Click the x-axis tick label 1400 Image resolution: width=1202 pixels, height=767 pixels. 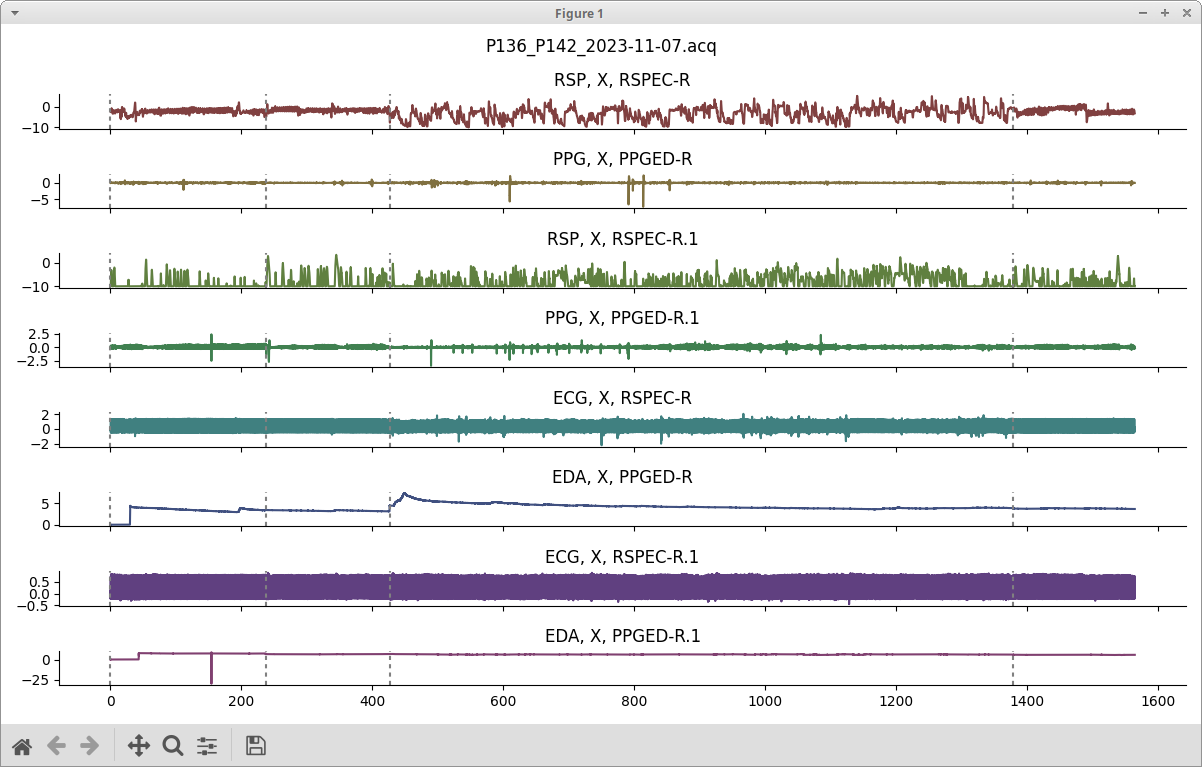click(x=1028, y=702)
